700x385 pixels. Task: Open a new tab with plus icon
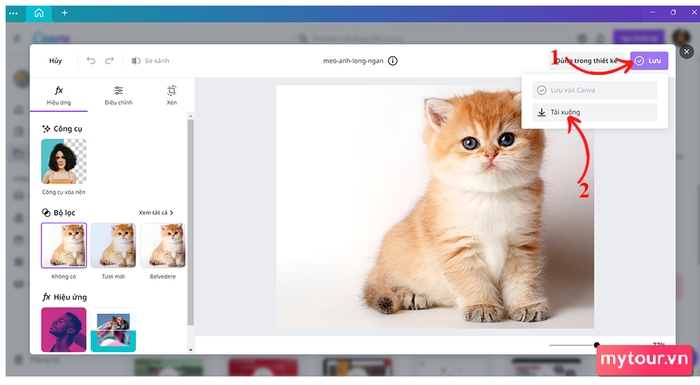pos(64,13)
